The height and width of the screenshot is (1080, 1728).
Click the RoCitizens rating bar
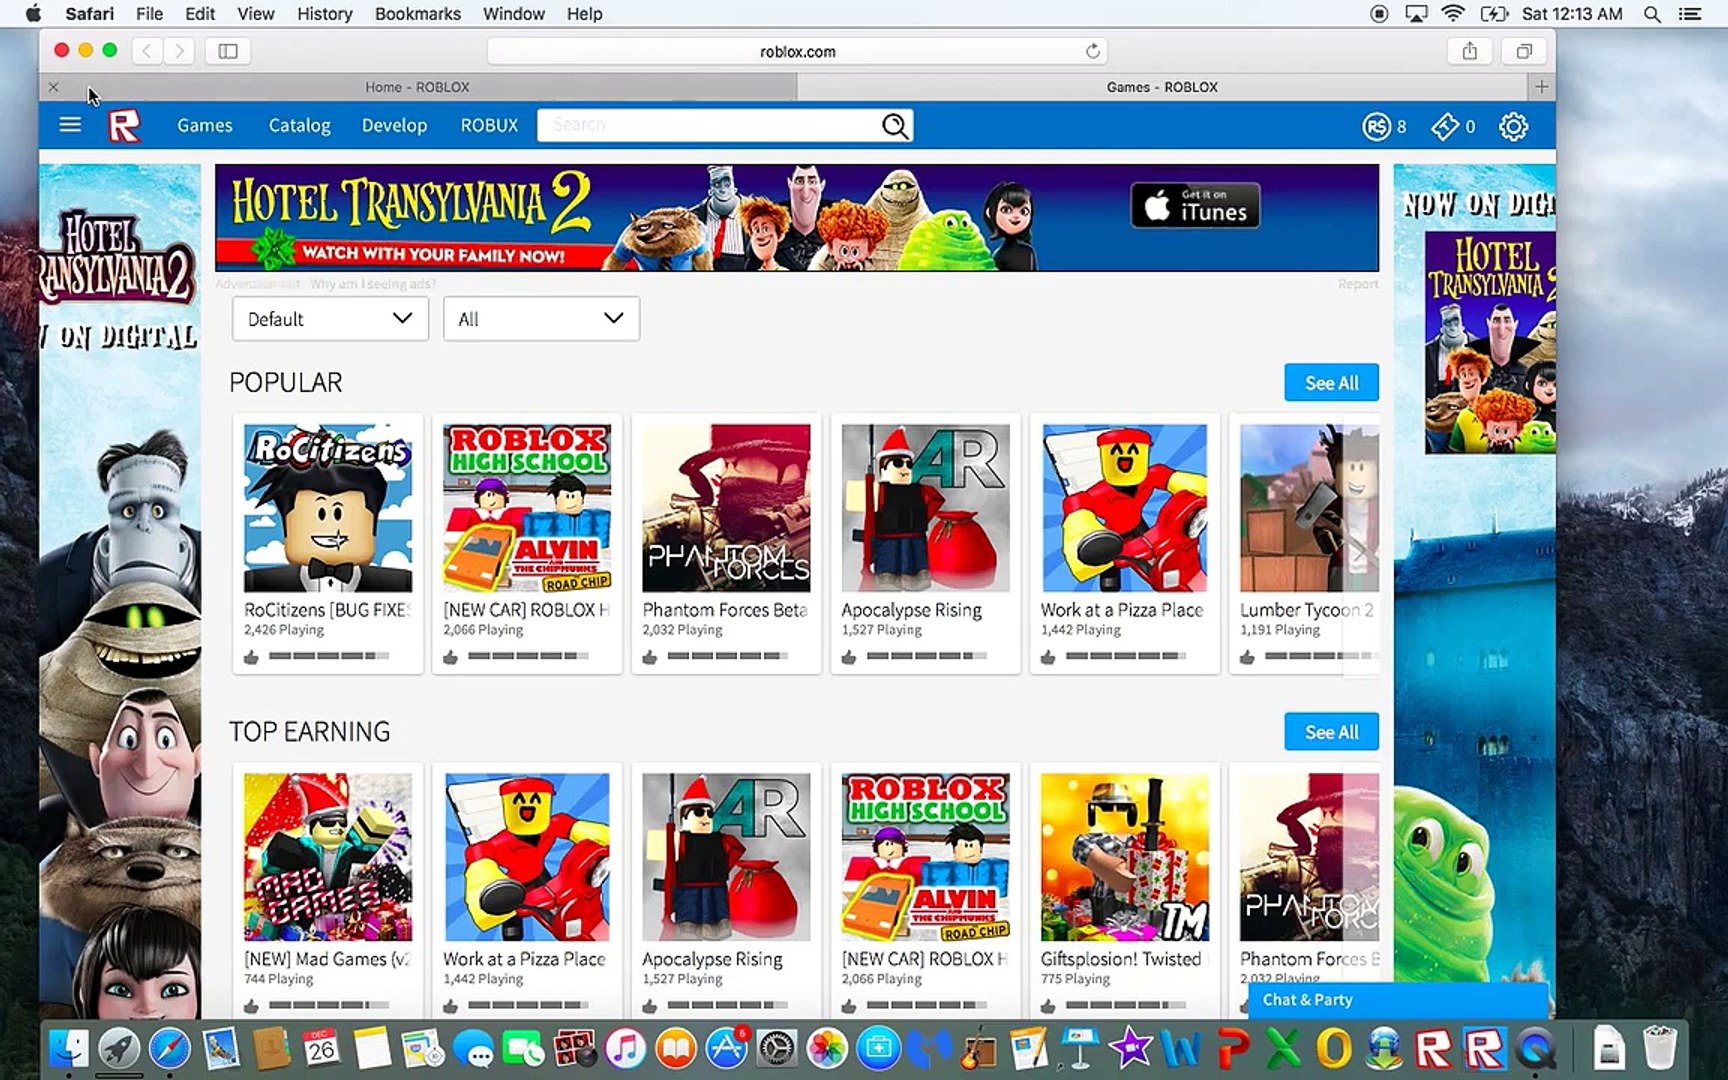click(329, 656)
